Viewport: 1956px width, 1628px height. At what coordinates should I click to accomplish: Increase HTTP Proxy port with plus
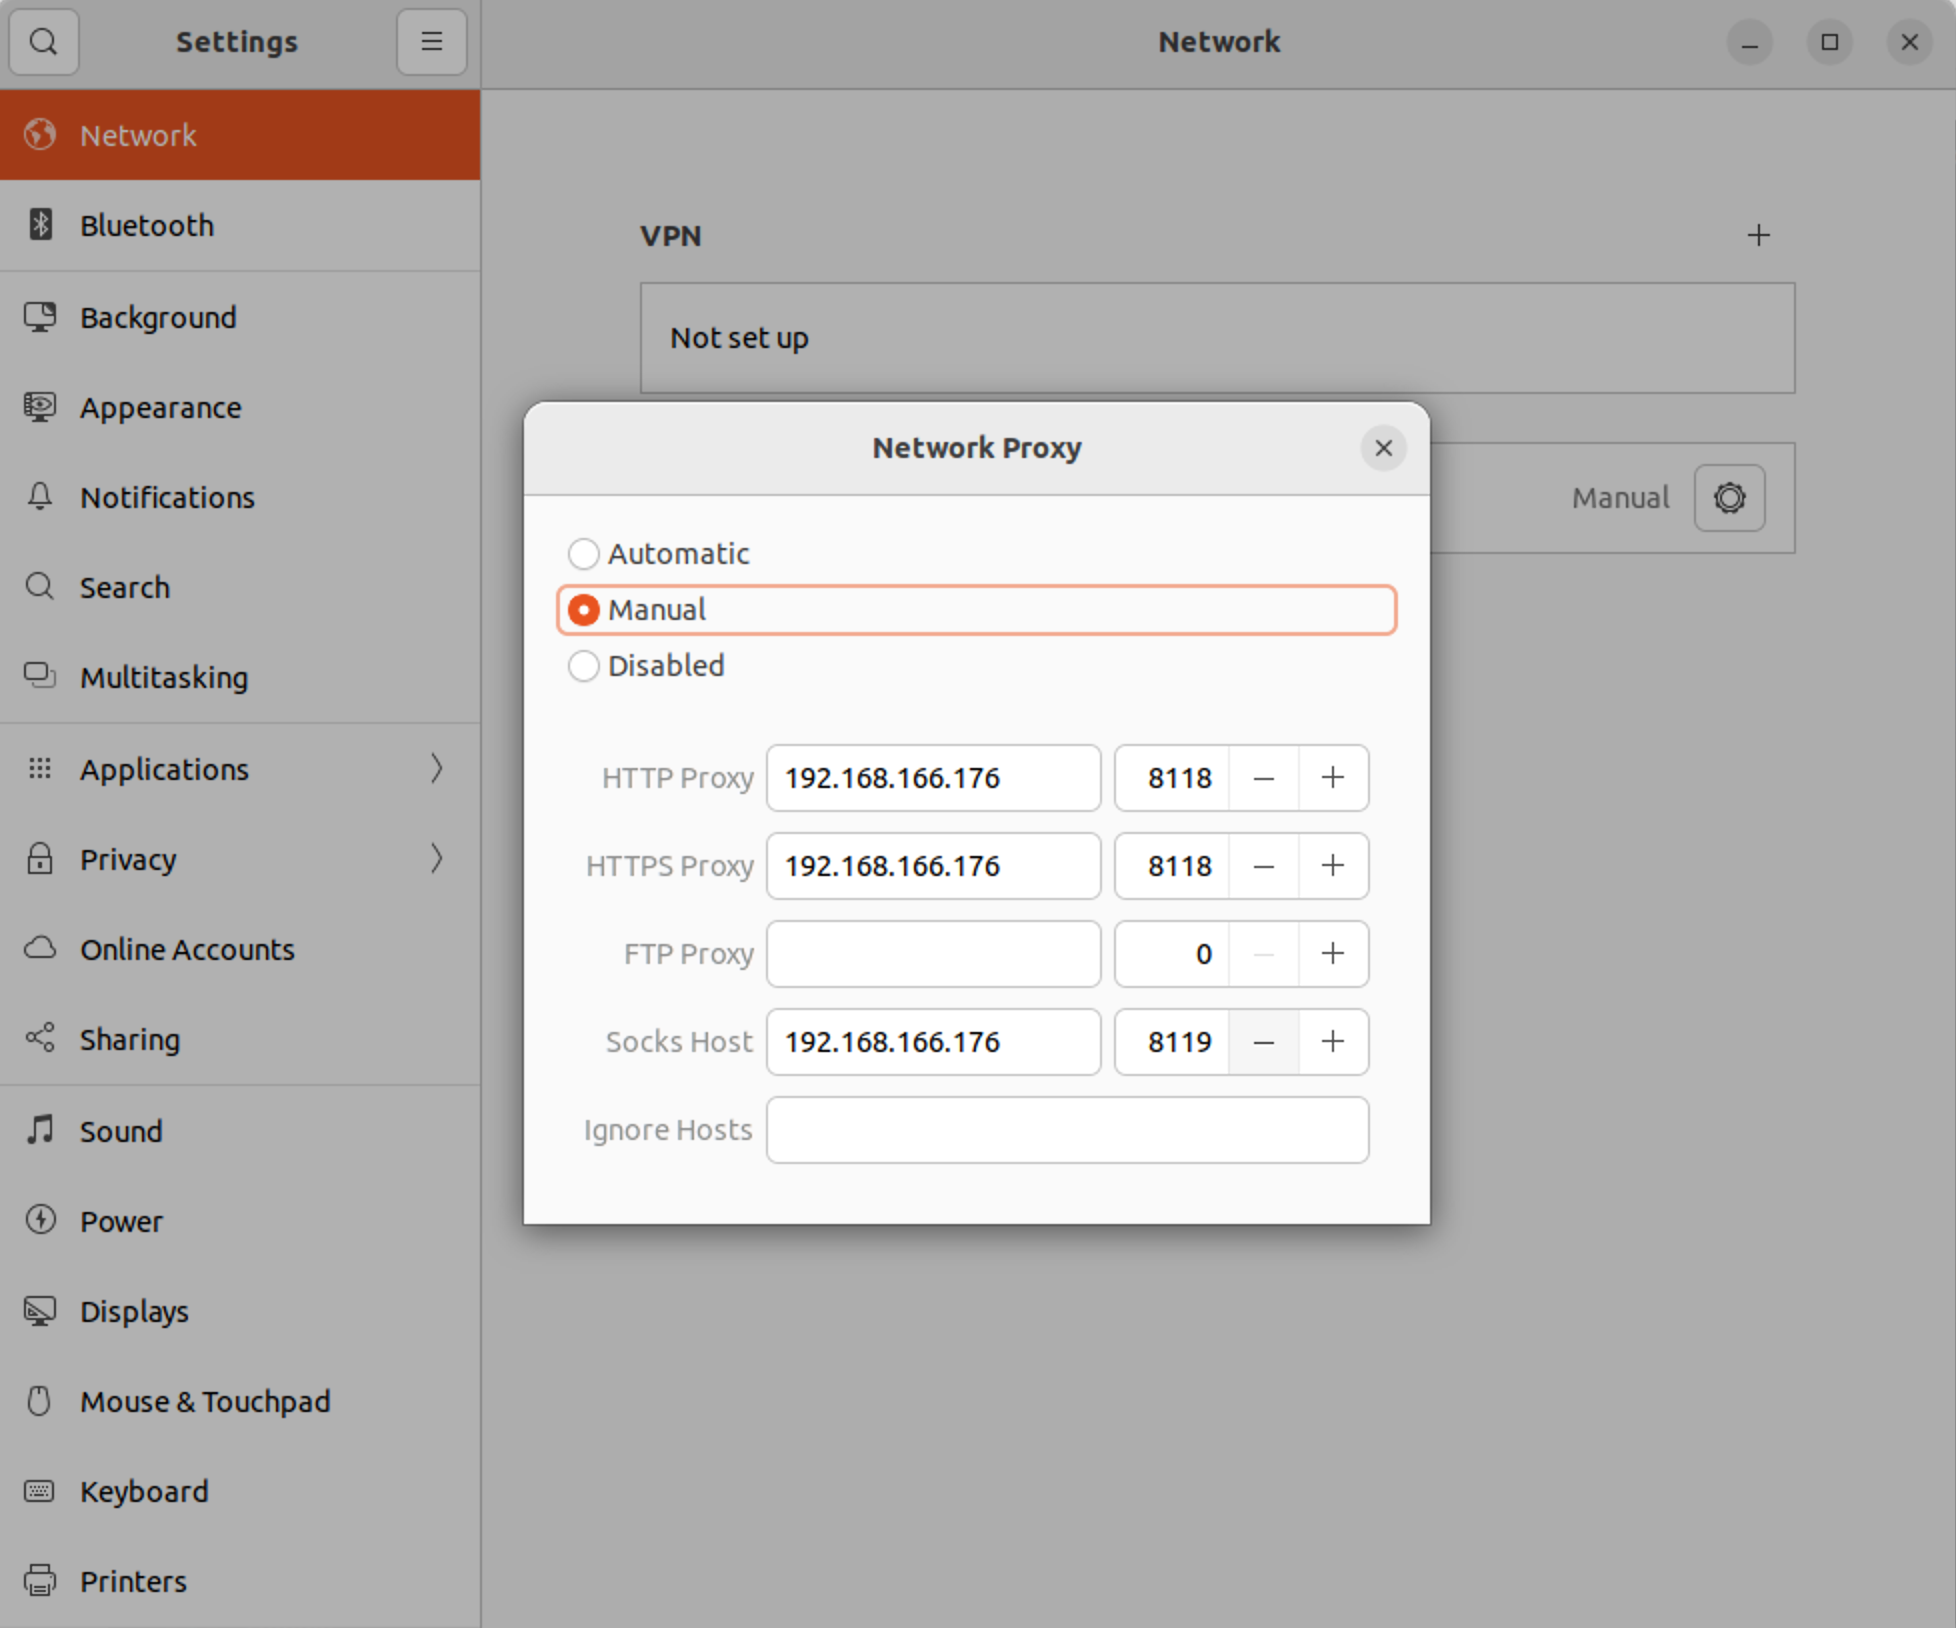(1333, 778)
